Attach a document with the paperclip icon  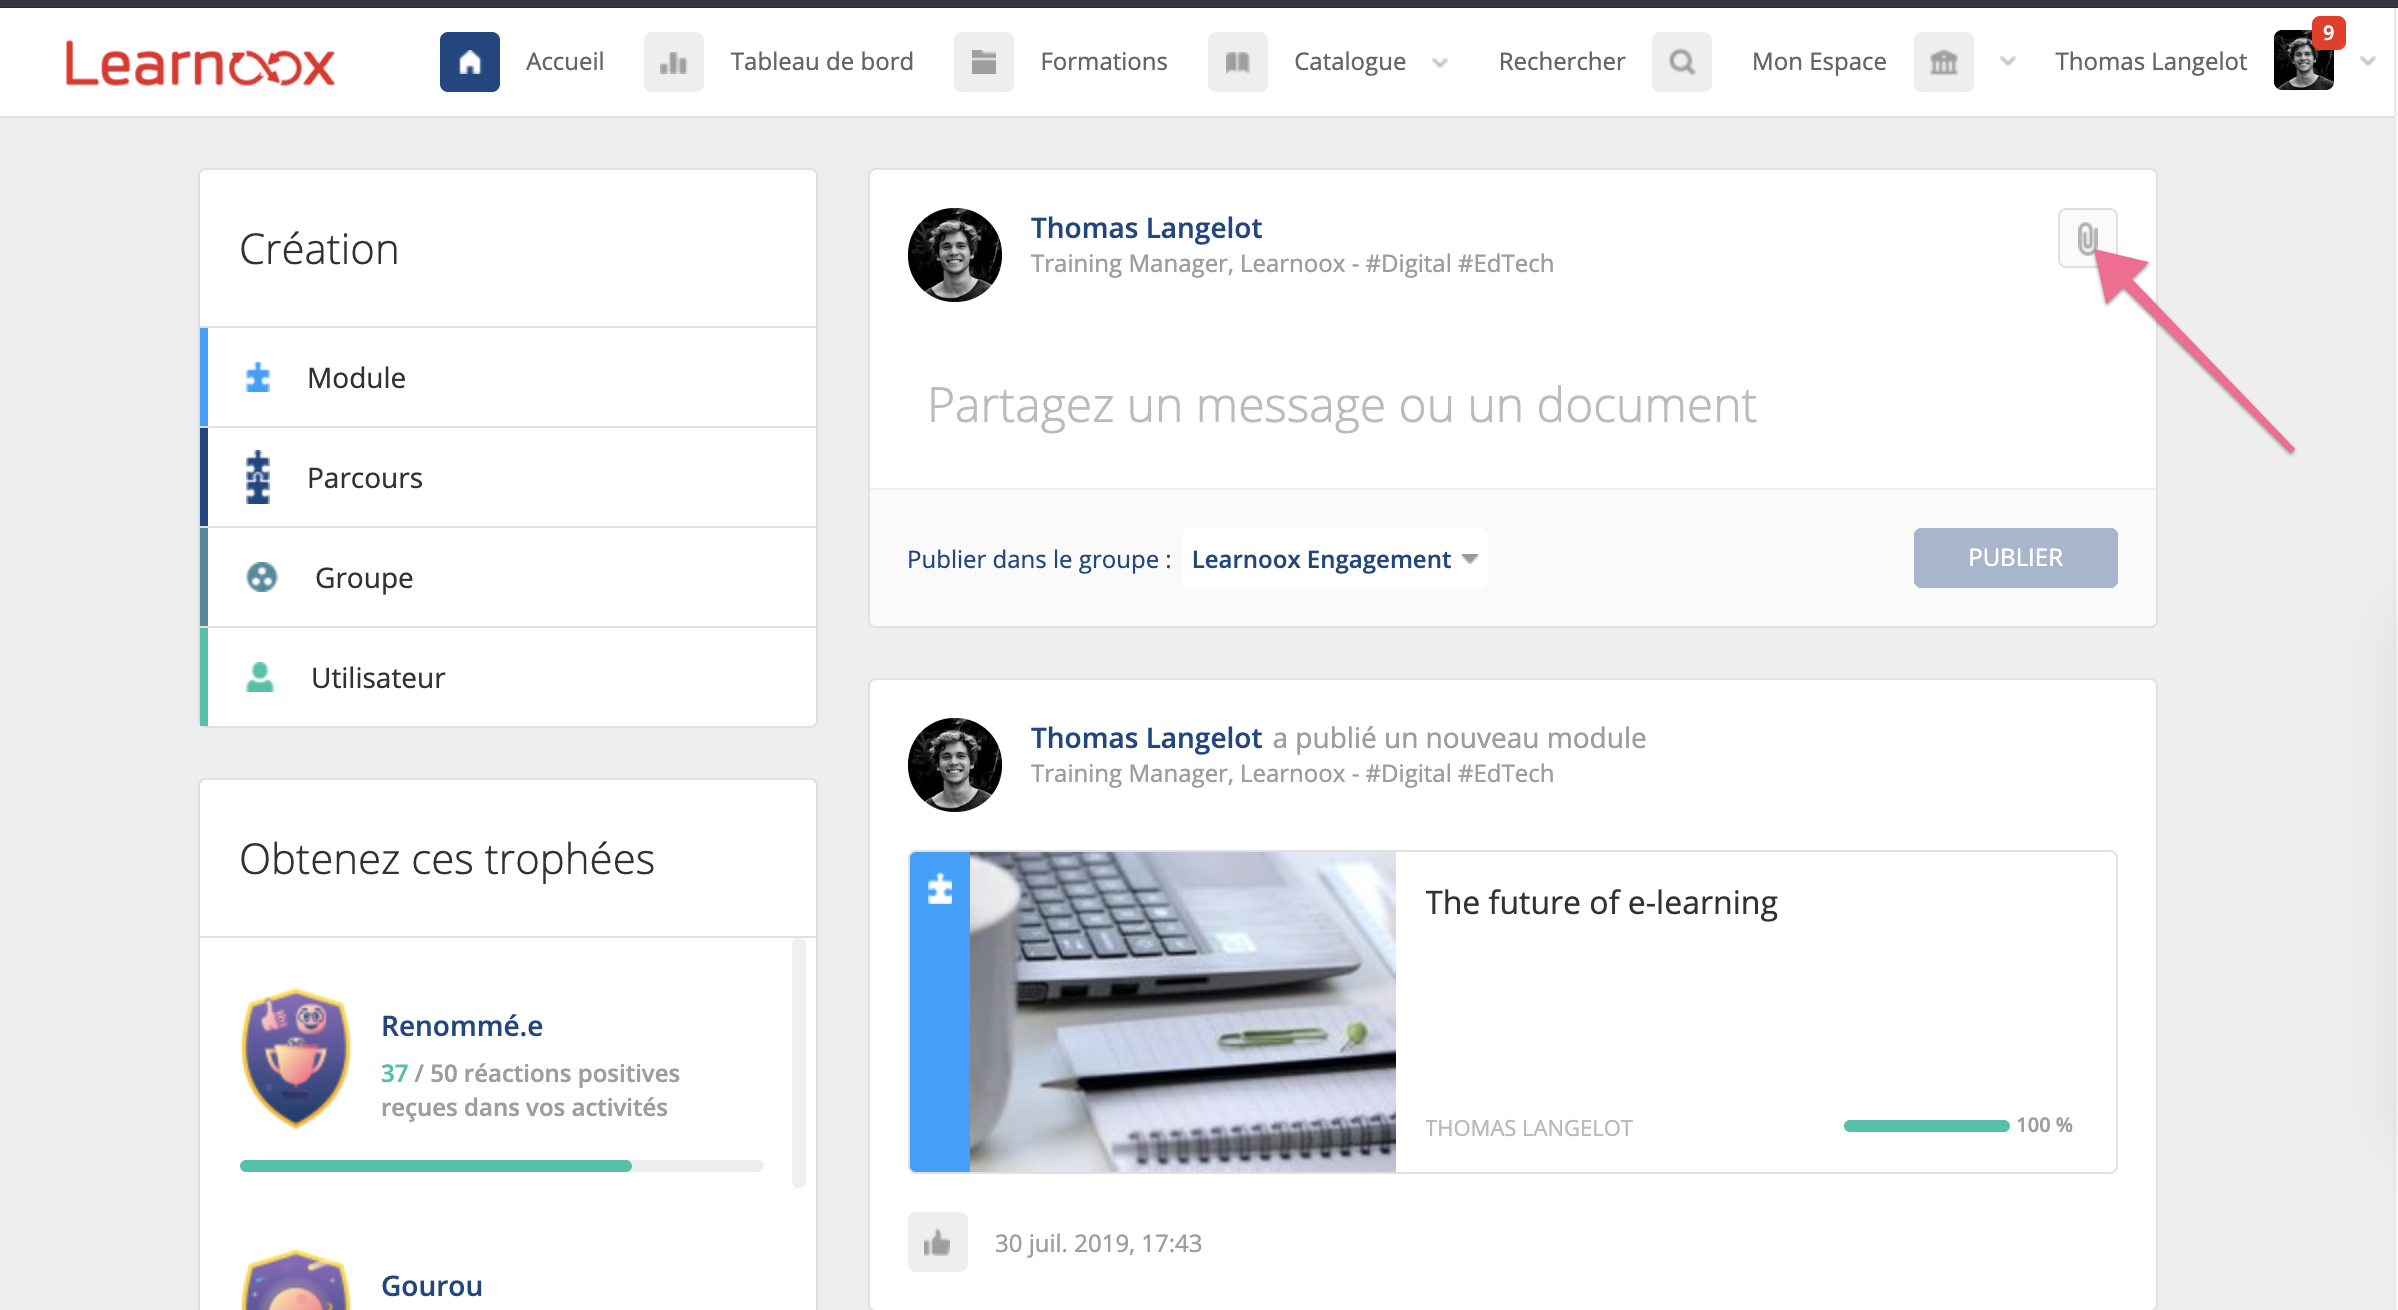[x=2087, y=238]
